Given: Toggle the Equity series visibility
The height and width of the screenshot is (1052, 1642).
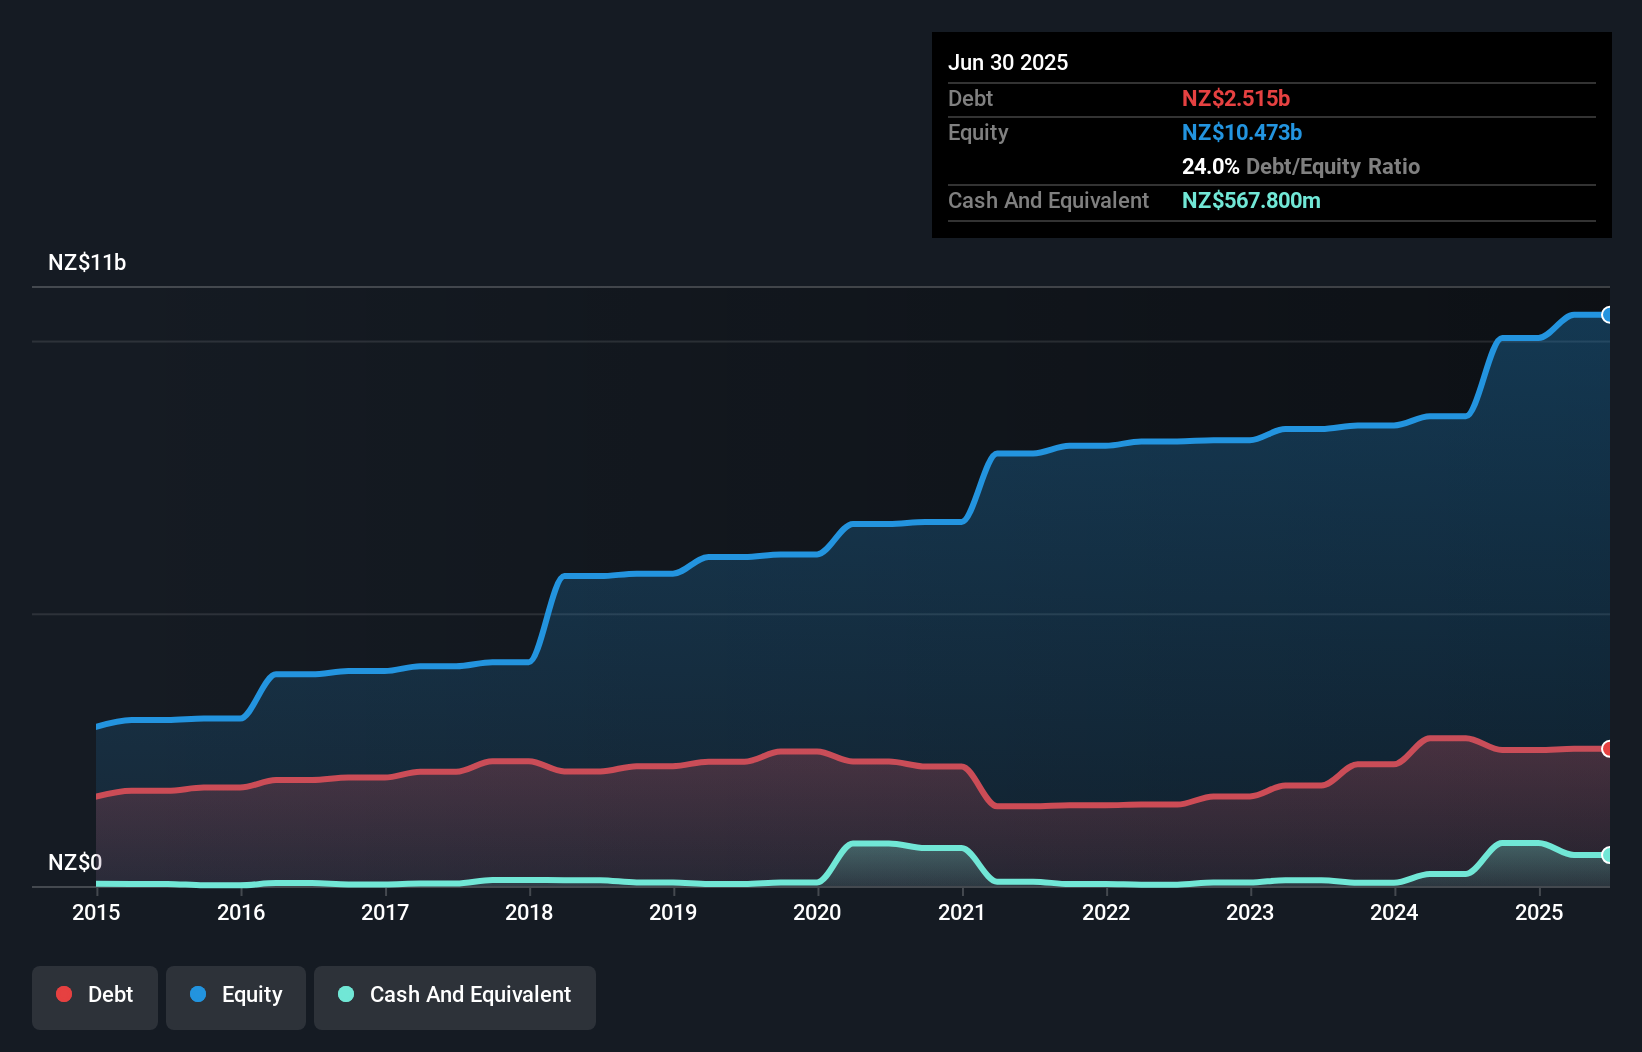Looking at the screenshot, I should click(235, 995).
